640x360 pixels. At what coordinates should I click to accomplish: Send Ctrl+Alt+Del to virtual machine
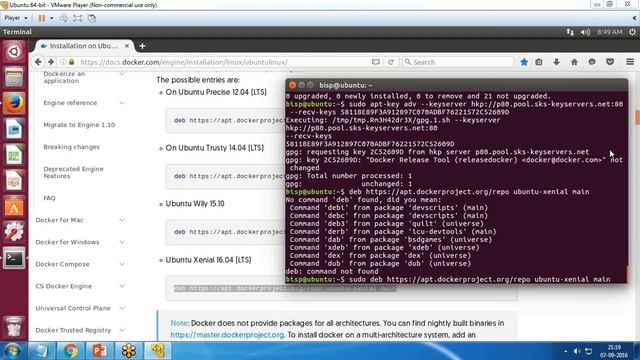64,18
